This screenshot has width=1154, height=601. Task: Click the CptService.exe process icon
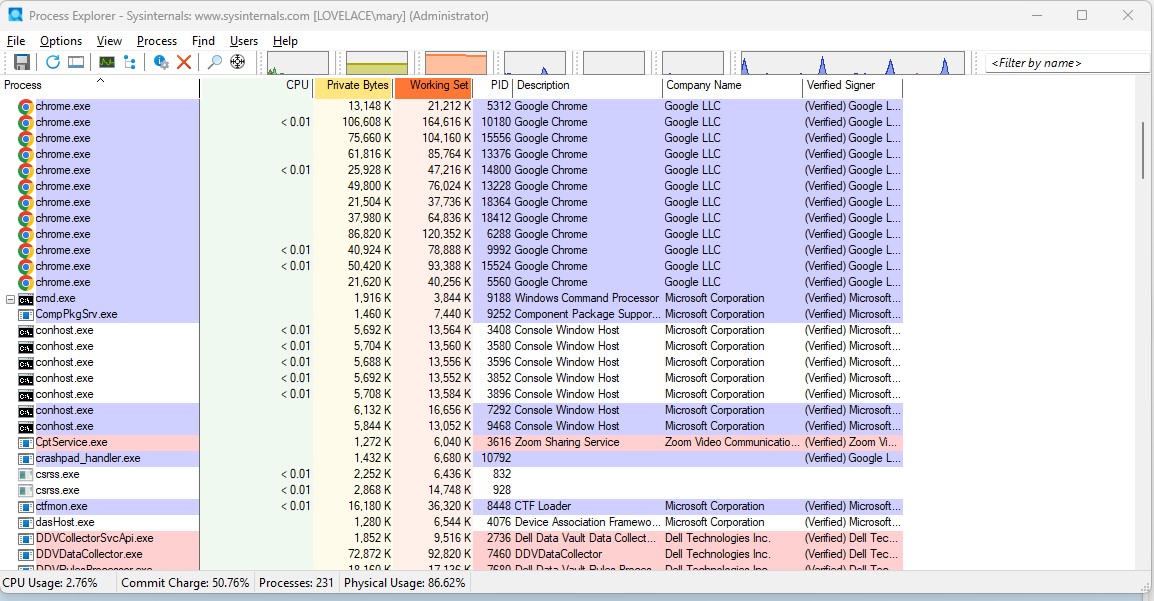(x=26, y=443)
